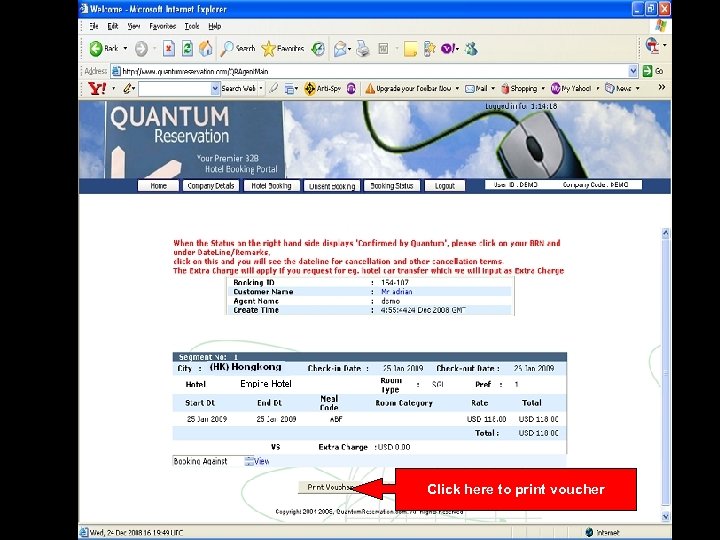This screenshot has height=540, width=720.
Task: Expand Yahoo toolbar overflow chevron
Action: pyautogui.click(x=662, y=87)
